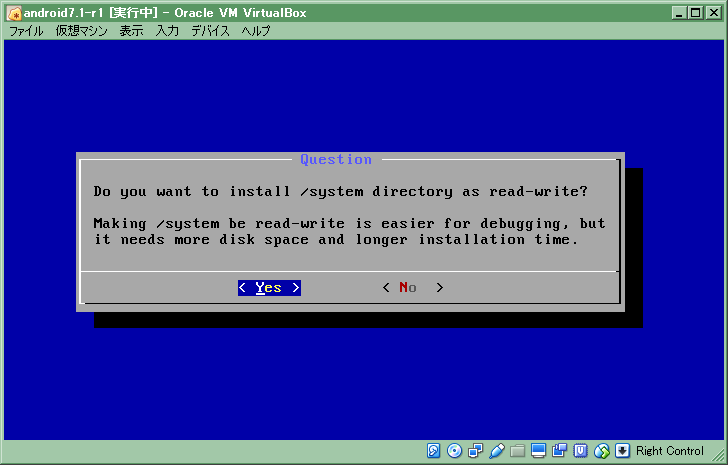The width and height of the screenshot is (728, 465).
Task: Click the shared folders icon
Action: (517, 451)
